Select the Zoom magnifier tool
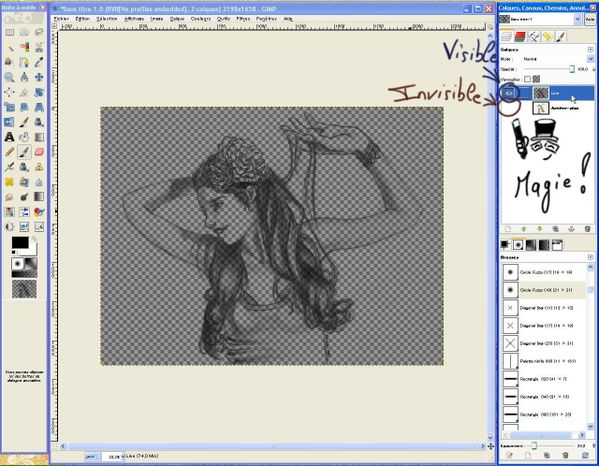599x466 pixels. coord(10,77)
